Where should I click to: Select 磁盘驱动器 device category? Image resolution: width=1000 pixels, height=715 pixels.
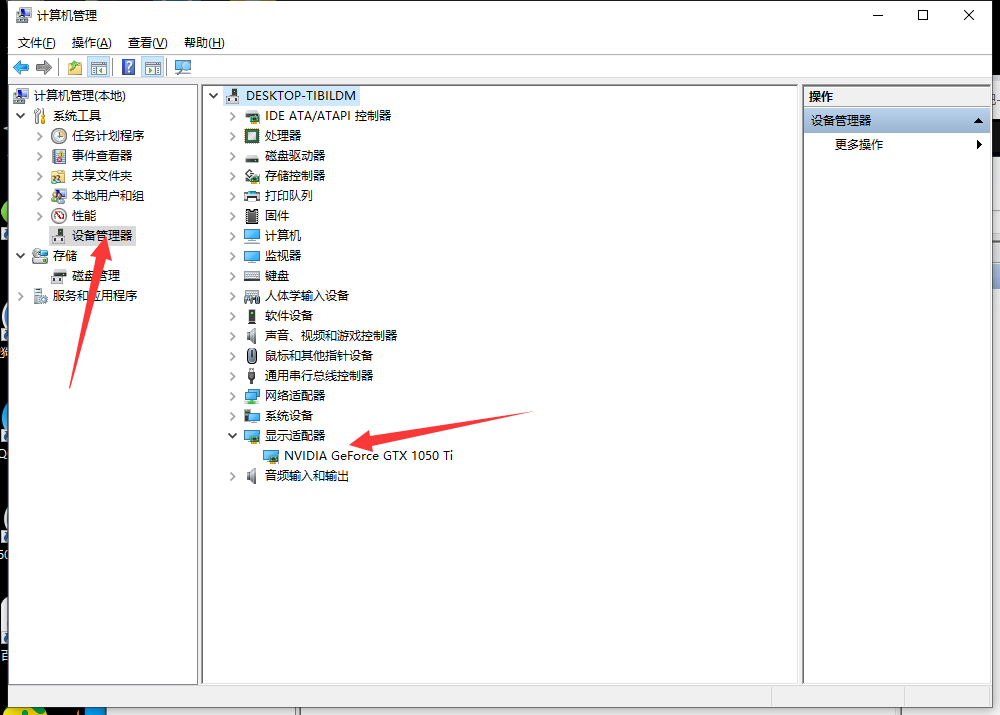click(x=294, y=155)
